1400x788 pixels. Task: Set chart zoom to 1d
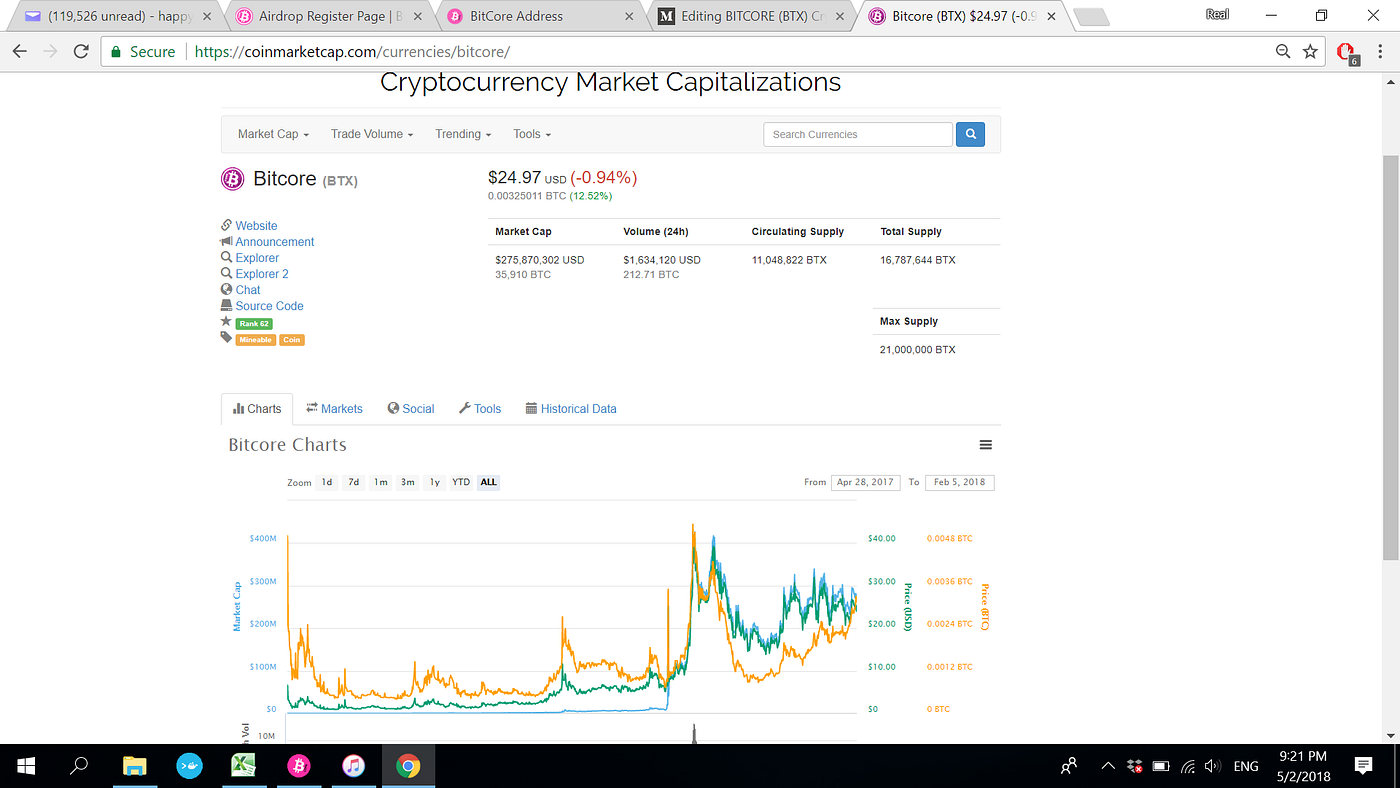[327, 482]
